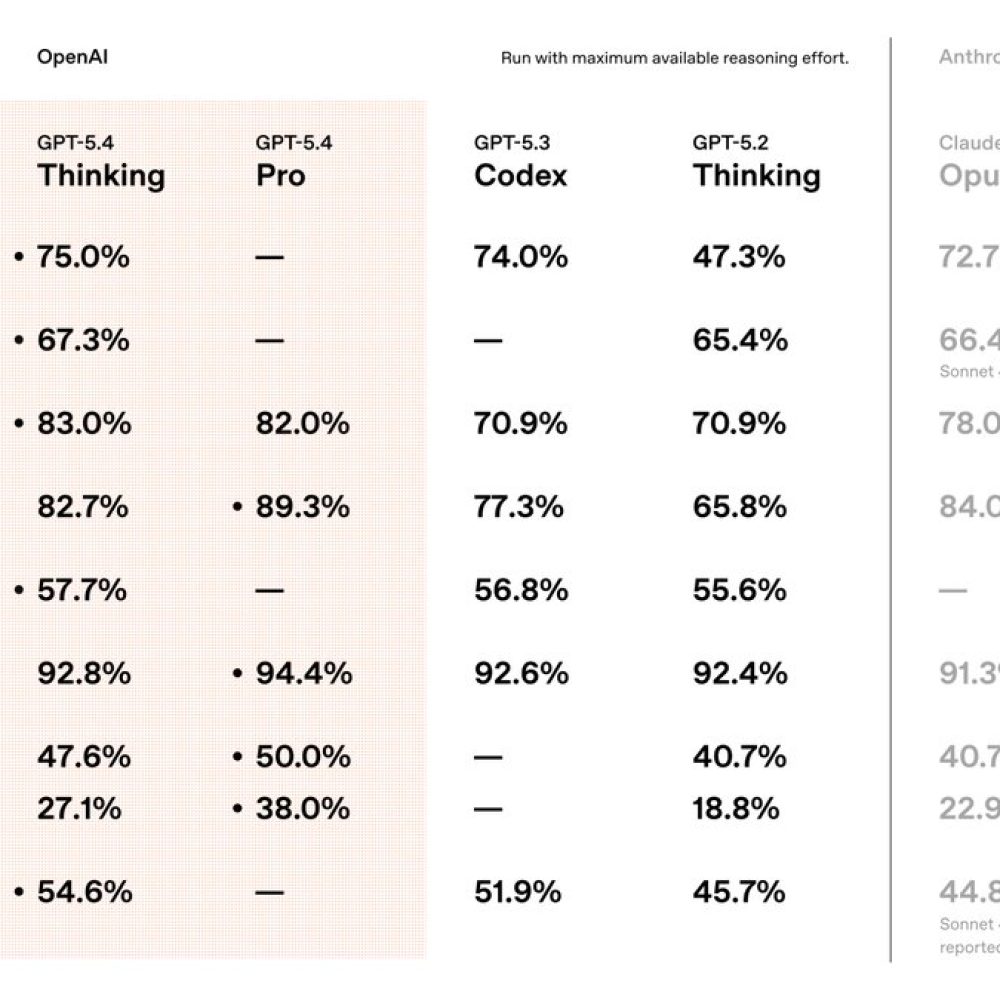This screenshot has height=1000, width=1000.
Task: Click the 74.0% Codex score
Action: coord(520,257)
